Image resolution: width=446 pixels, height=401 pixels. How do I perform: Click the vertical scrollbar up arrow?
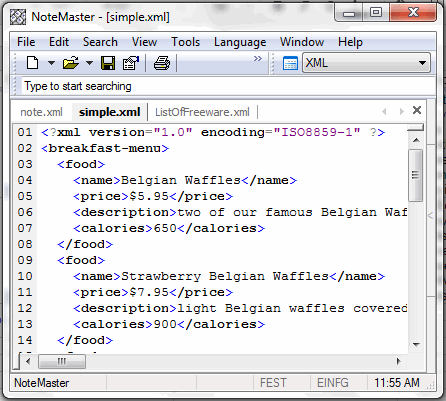point(416,140)
